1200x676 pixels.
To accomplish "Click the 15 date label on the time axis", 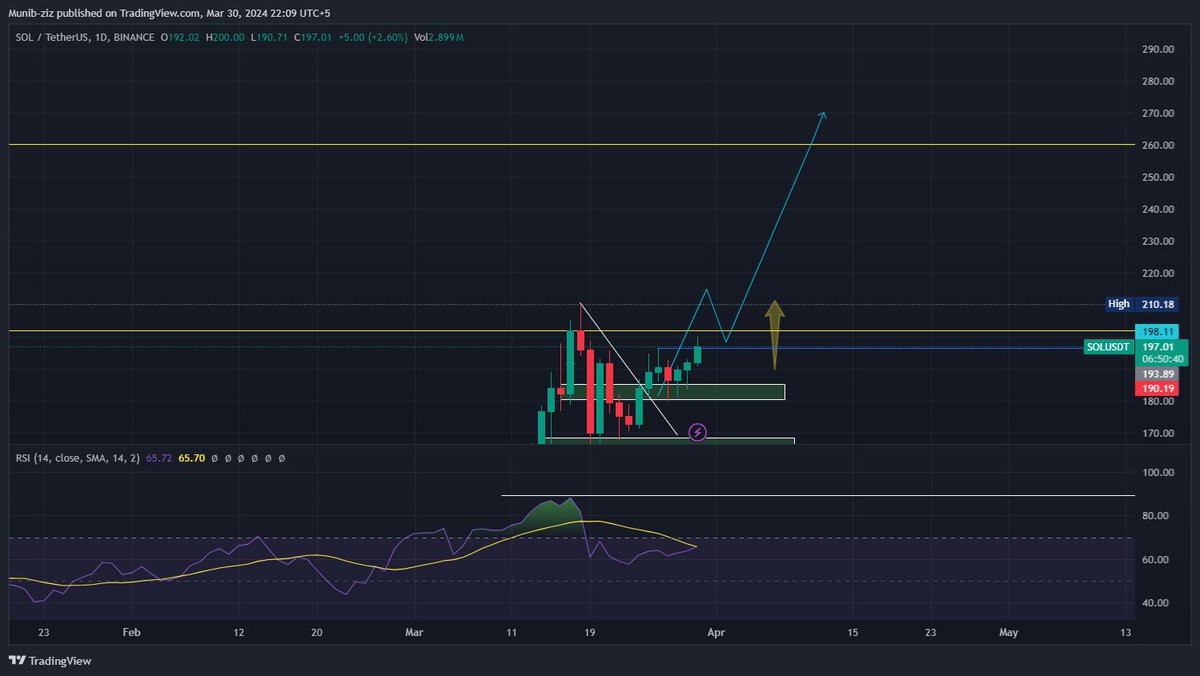I will [x=852, y=632].
